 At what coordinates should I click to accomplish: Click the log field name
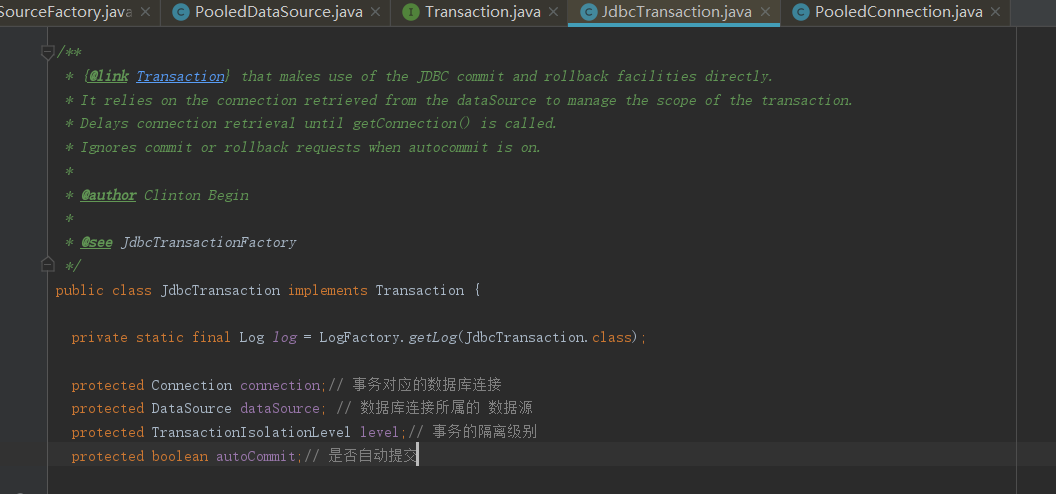click(x=284, y=338)
